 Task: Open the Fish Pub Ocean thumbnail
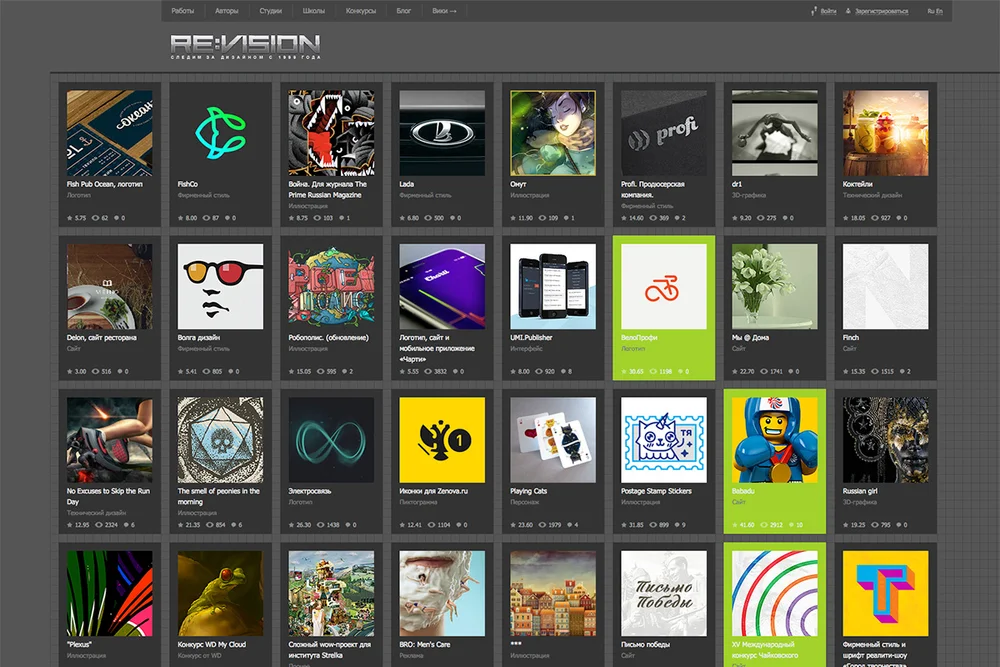click(x=110, y=133)
